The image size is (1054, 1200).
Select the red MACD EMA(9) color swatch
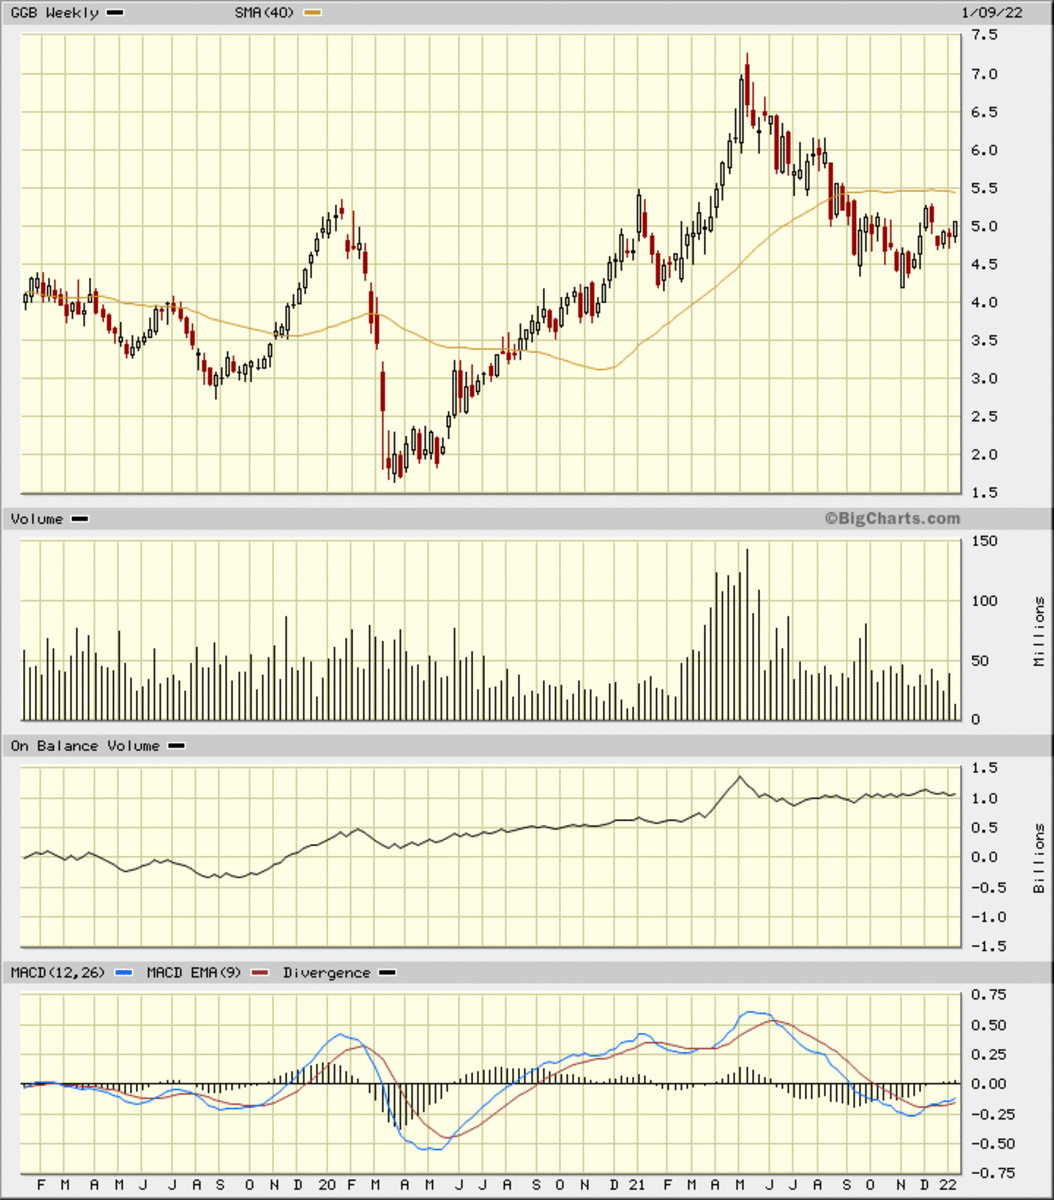click(261, 973)
